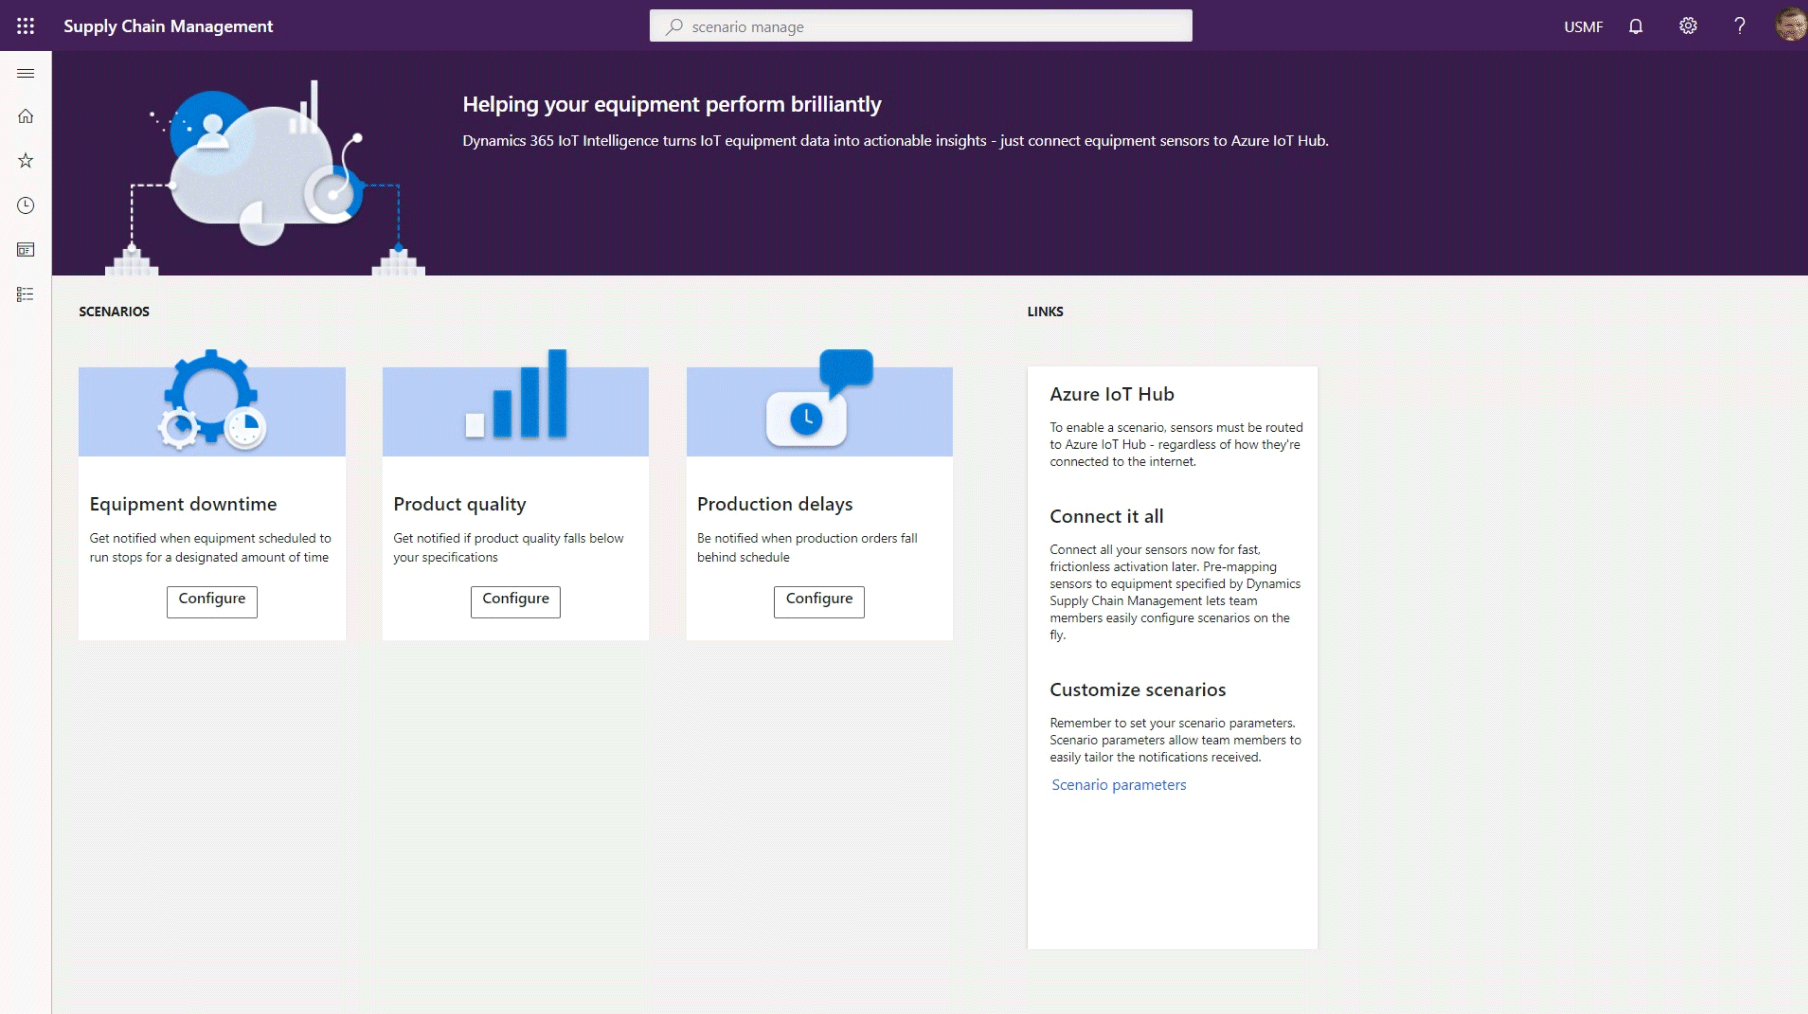
Task: Open Settings gear icon
Action: [x=1688, y=26]
